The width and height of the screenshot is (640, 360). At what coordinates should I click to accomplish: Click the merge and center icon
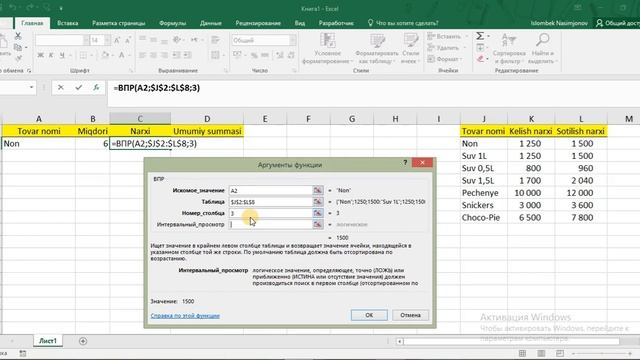[x=215, y=55]
